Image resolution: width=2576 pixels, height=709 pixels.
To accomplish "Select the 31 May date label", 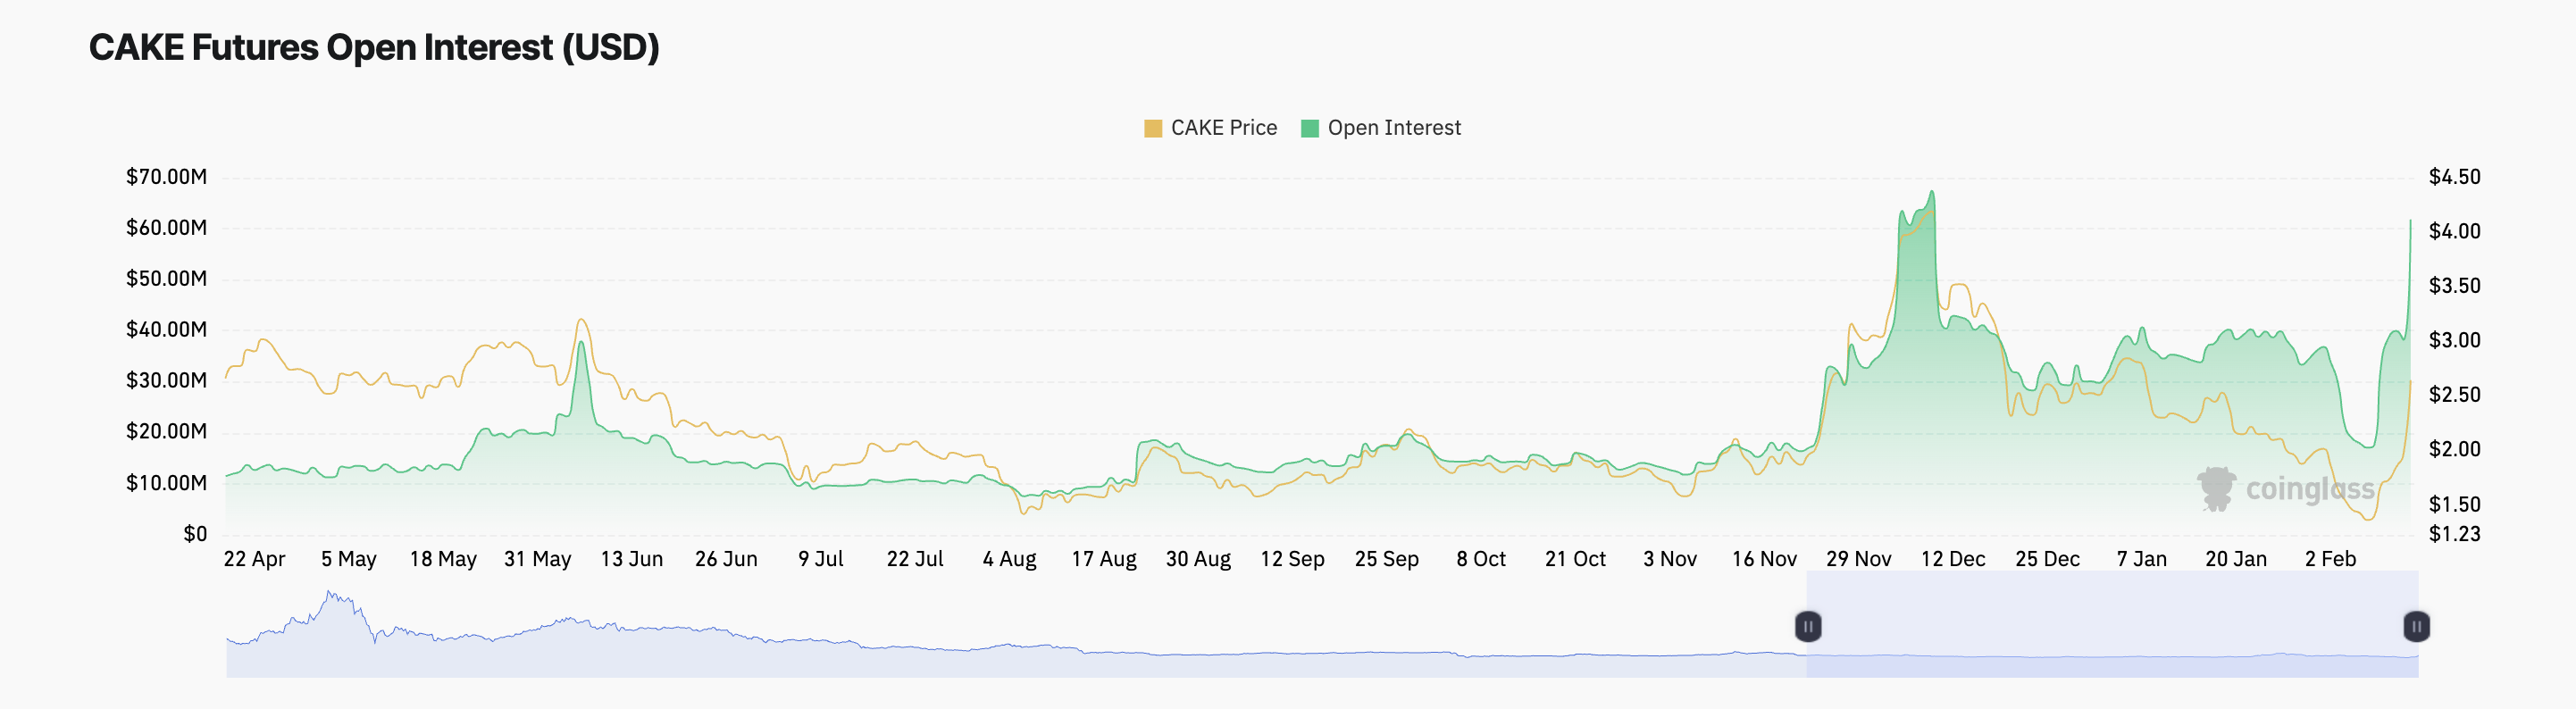I will coord(537,559).
